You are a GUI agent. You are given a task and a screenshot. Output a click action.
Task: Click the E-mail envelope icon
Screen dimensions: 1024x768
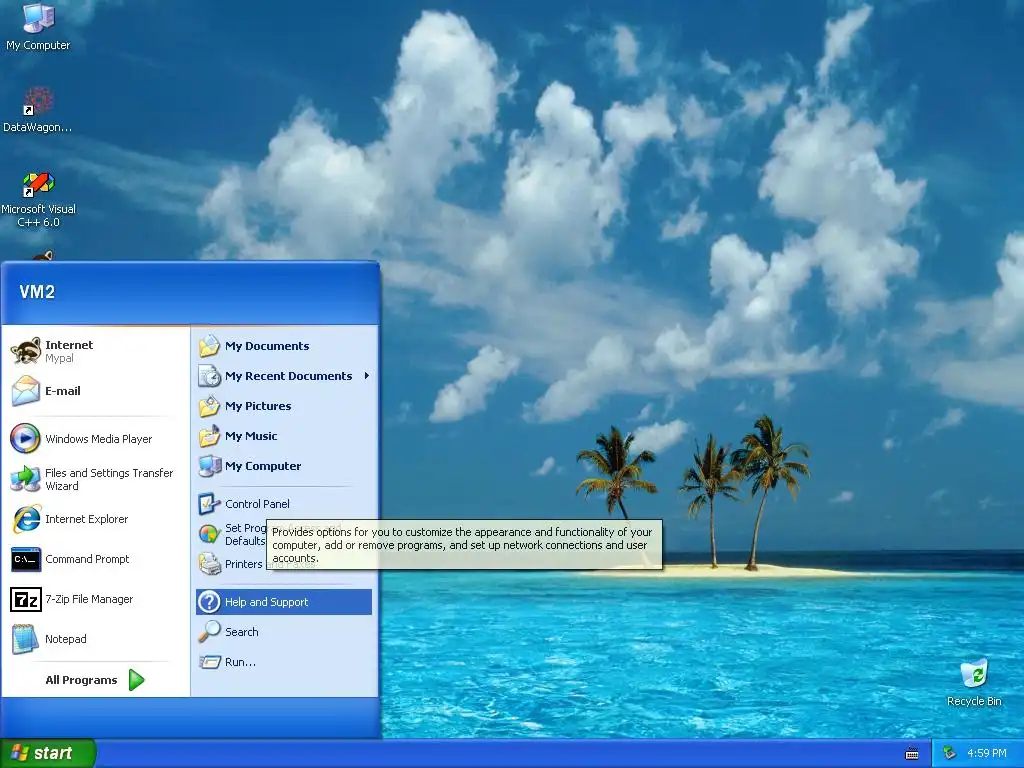tap(25, 391)
